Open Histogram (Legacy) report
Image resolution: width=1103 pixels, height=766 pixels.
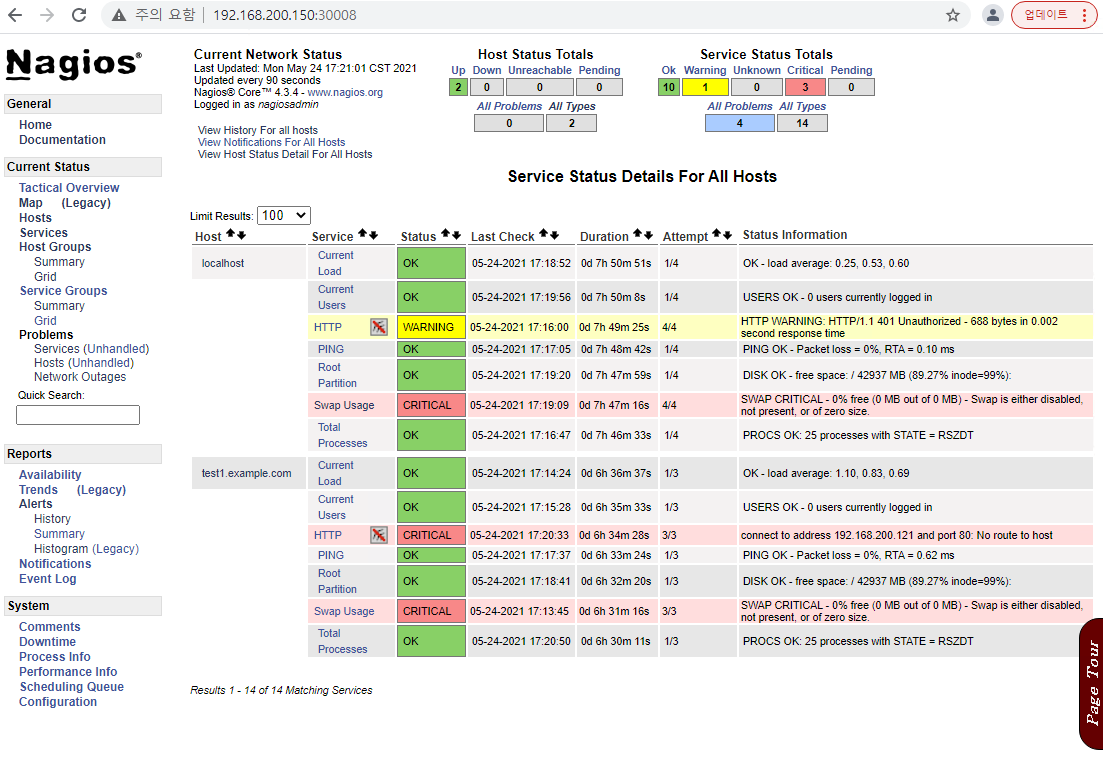(x=87, y=549)
